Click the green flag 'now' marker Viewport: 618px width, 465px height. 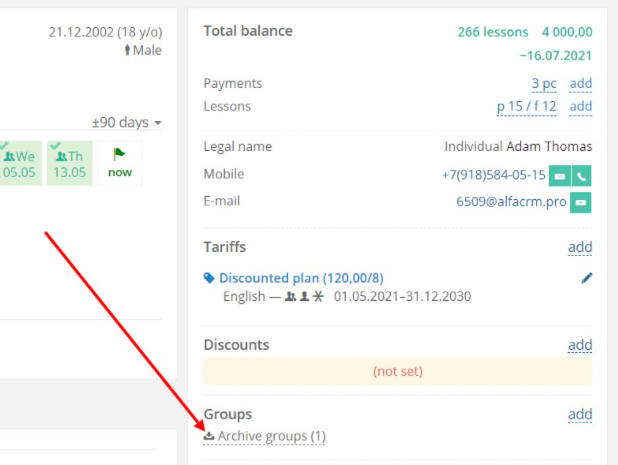point(119,163)
